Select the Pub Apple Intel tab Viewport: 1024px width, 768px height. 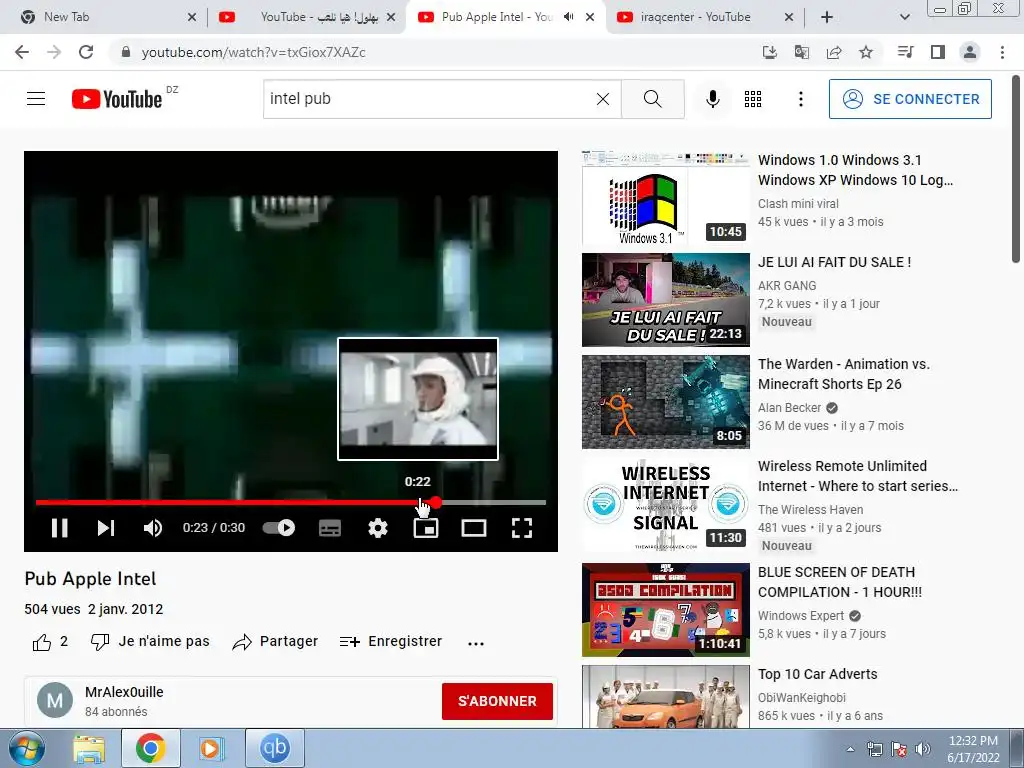[x=496, y=17]
